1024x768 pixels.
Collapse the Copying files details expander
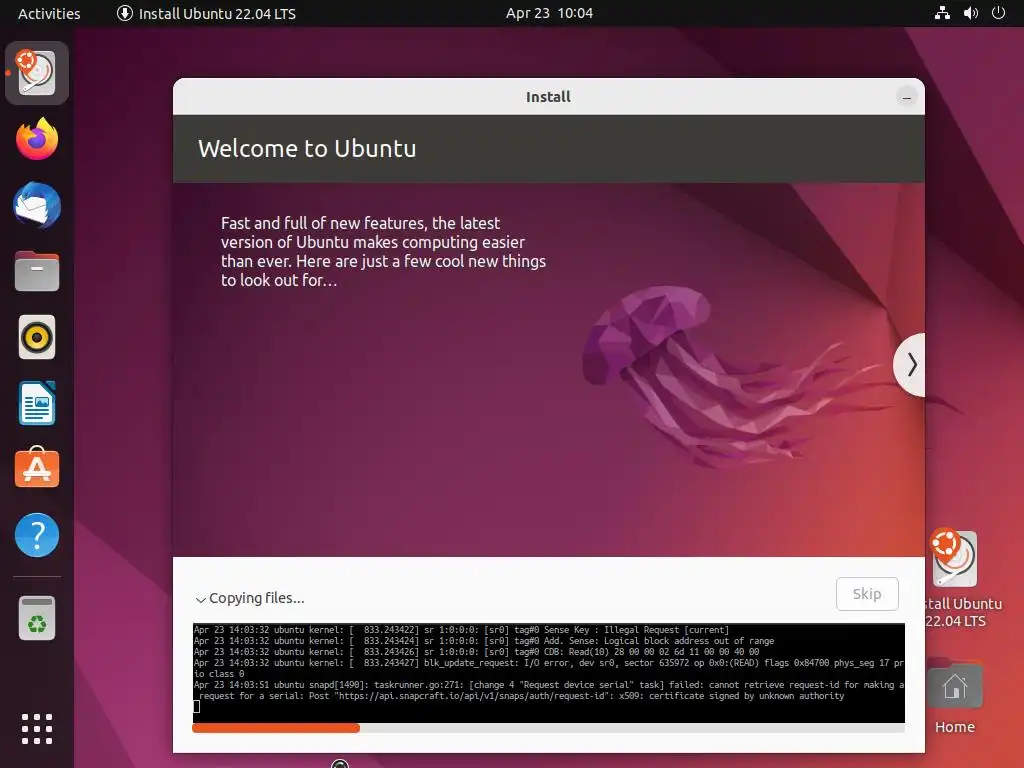coord(250,598)
